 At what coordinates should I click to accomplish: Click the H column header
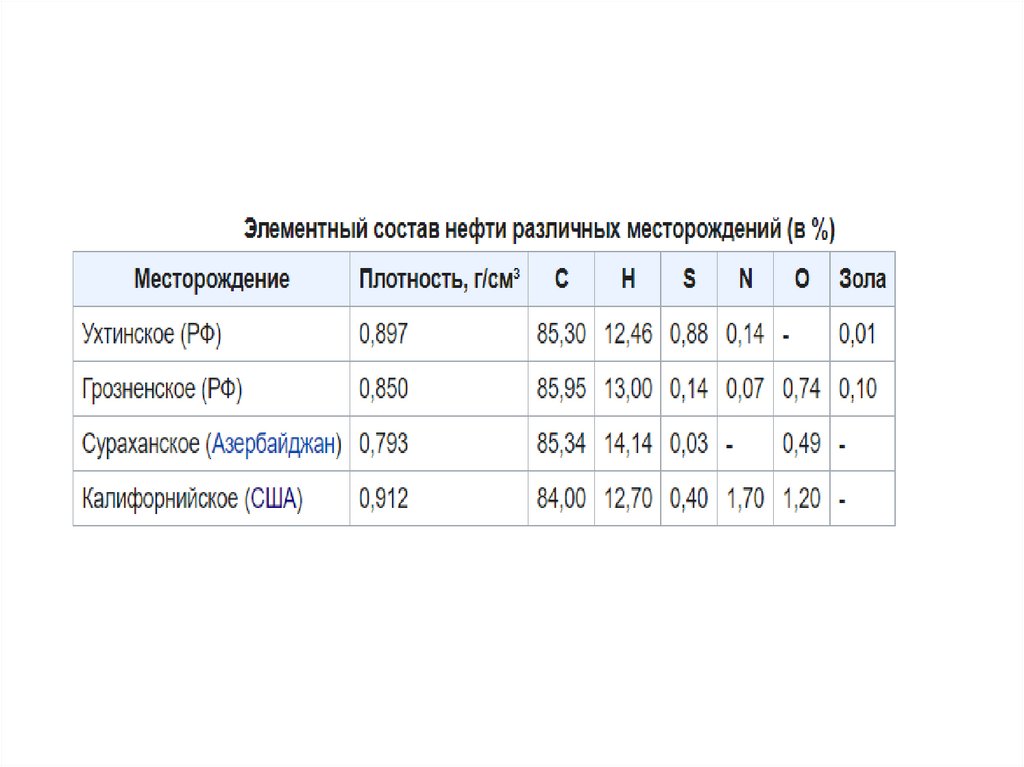[628, 279]
